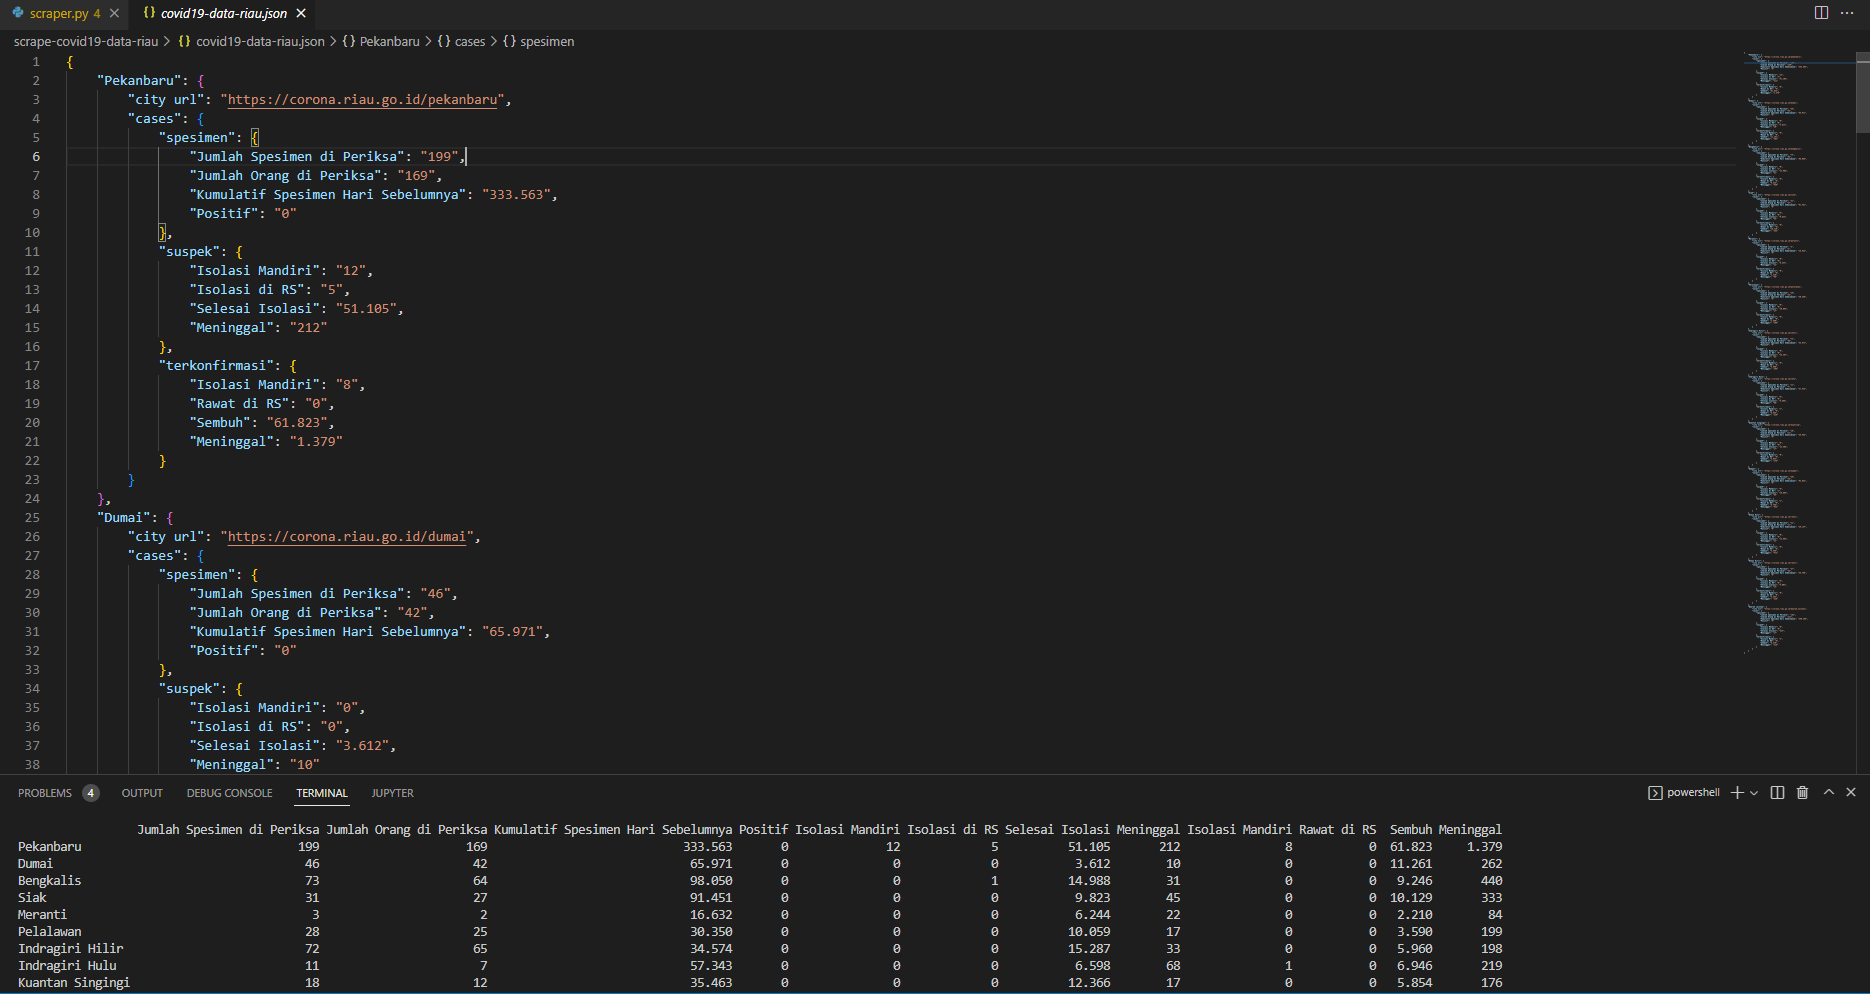Screen dimensions: 1870x994
Task: Open the new terminal launch profile dropdown
Action: click(1754, 792)
